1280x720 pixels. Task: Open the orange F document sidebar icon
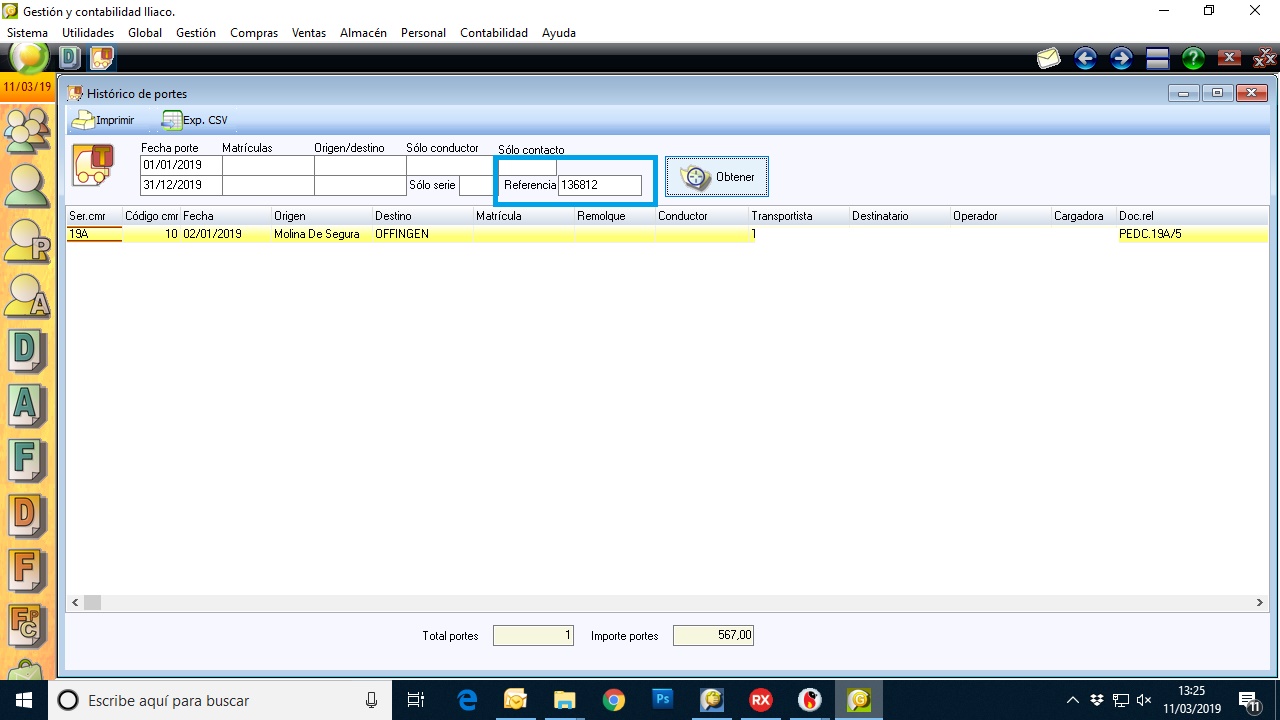coord(27,572)
